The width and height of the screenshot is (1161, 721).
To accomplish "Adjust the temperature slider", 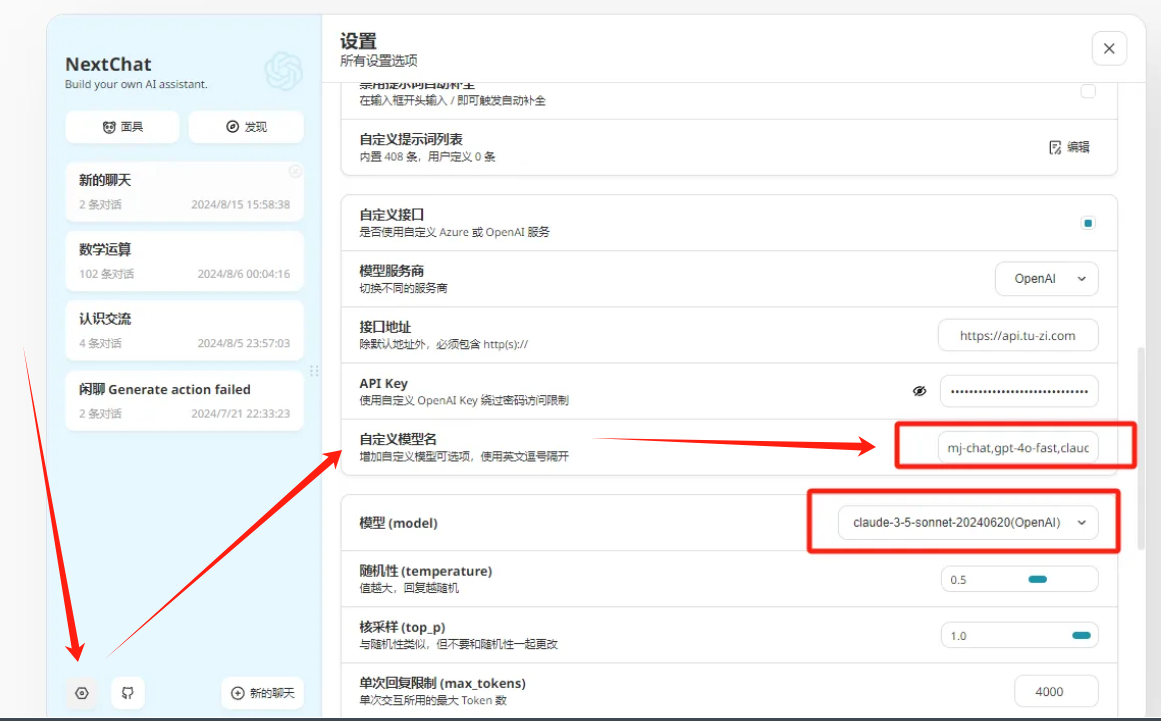I will (x=1036, y=579).
